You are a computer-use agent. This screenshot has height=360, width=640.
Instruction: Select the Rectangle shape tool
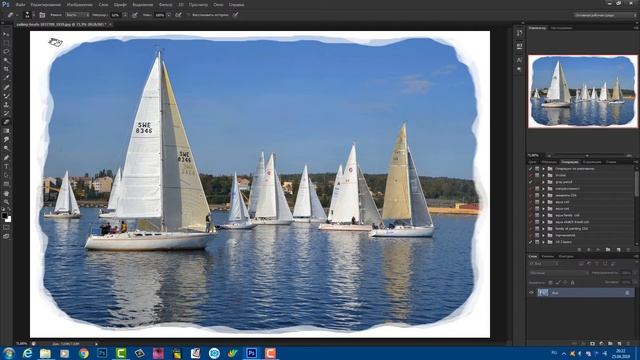point(6,184)
